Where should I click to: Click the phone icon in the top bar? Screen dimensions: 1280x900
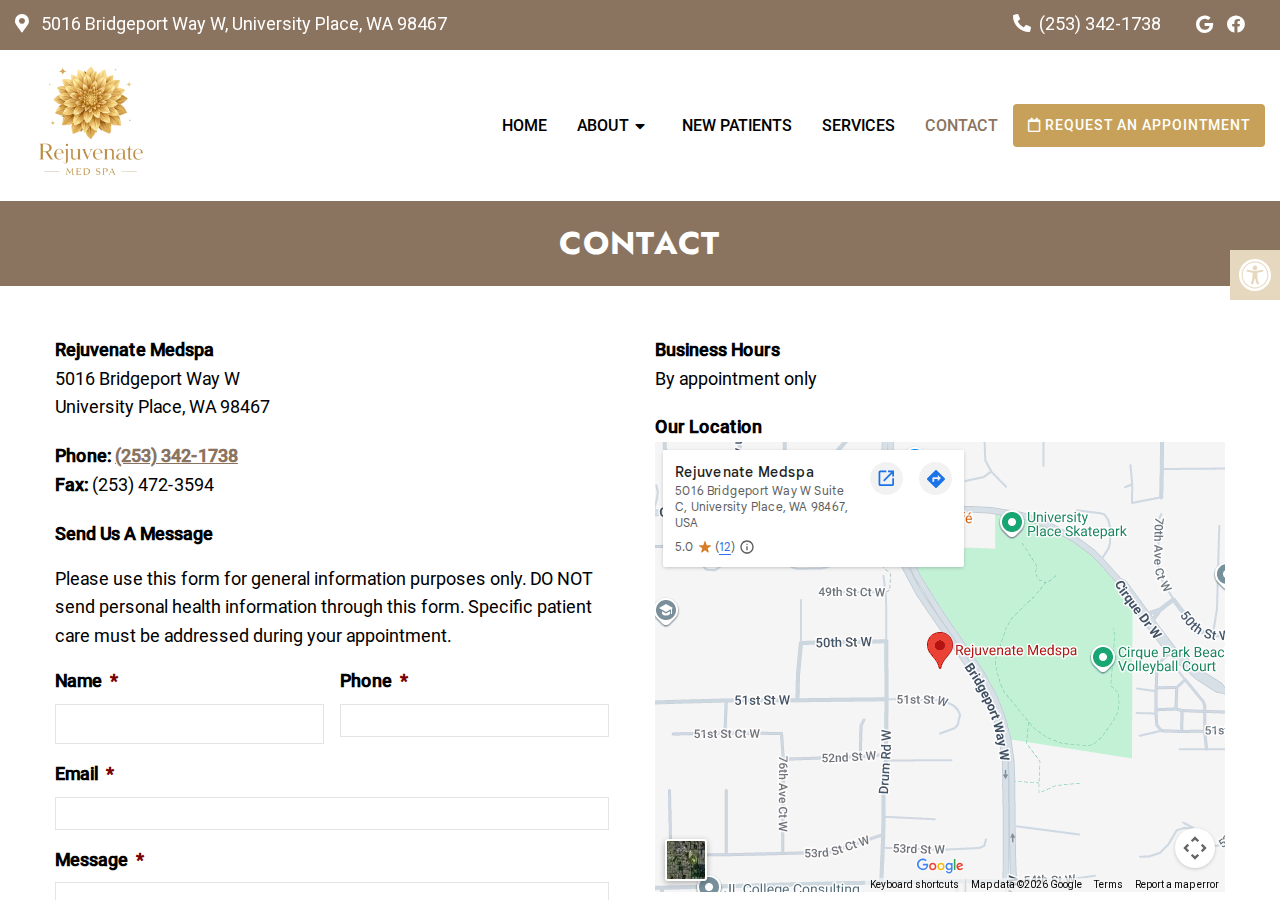tap(1022, 23)
